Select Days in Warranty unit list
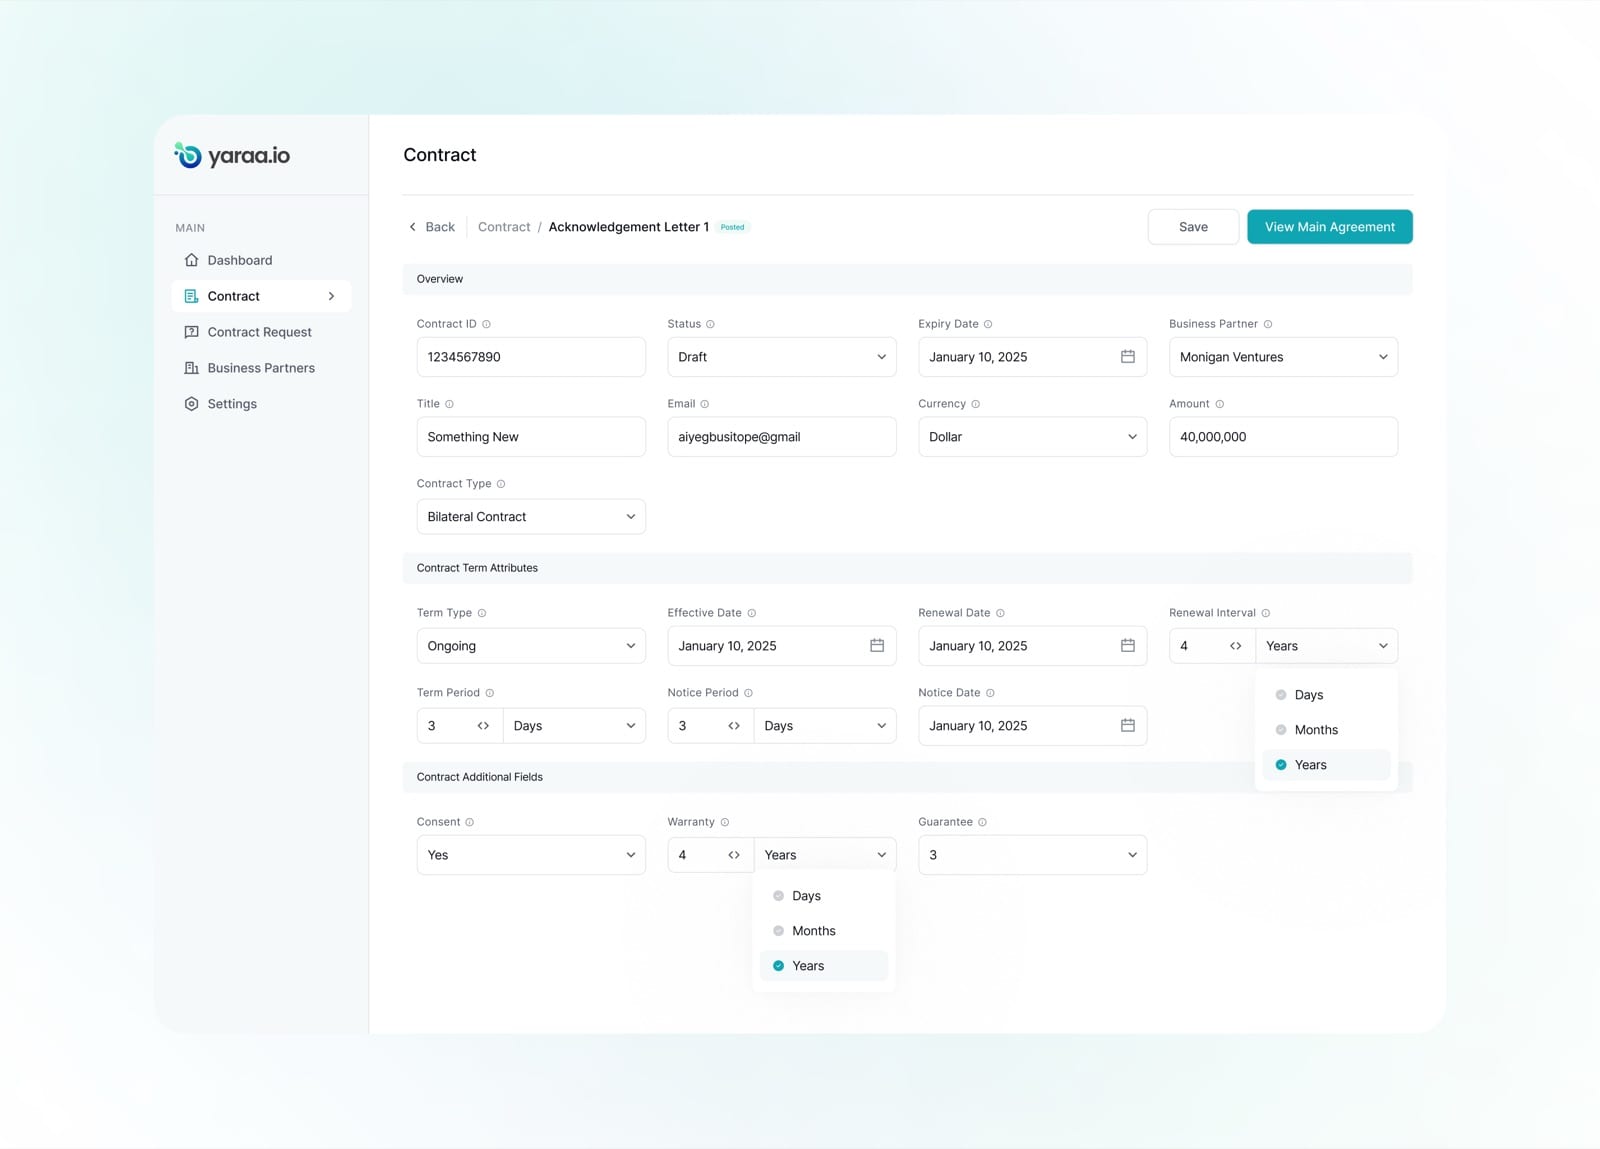 [824, 896]
